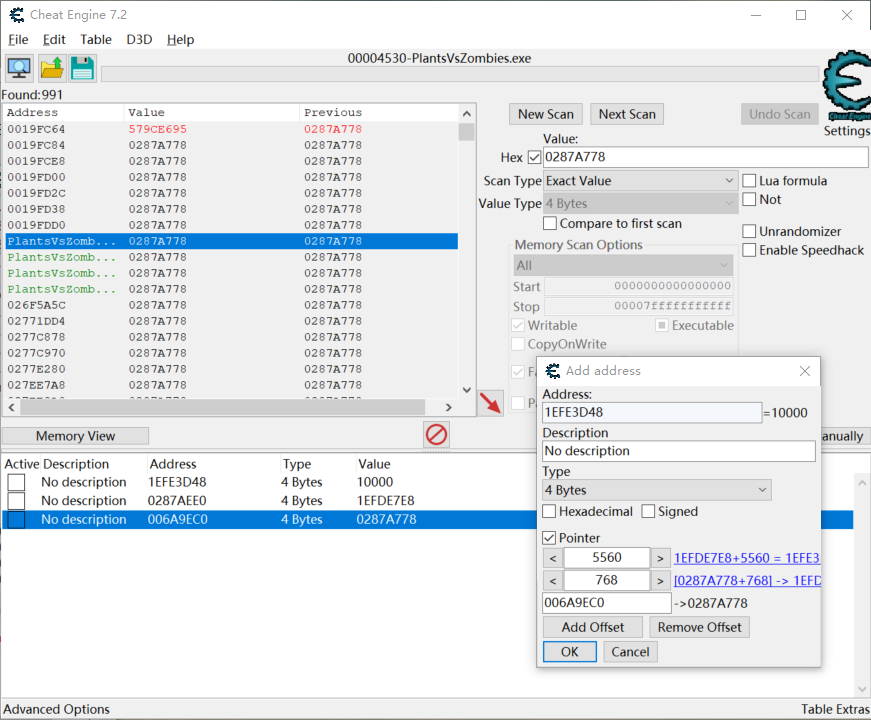Activate the entry with address 006A9EC0
This screenshot has height=720, width=871.
(x=16, y=519)
